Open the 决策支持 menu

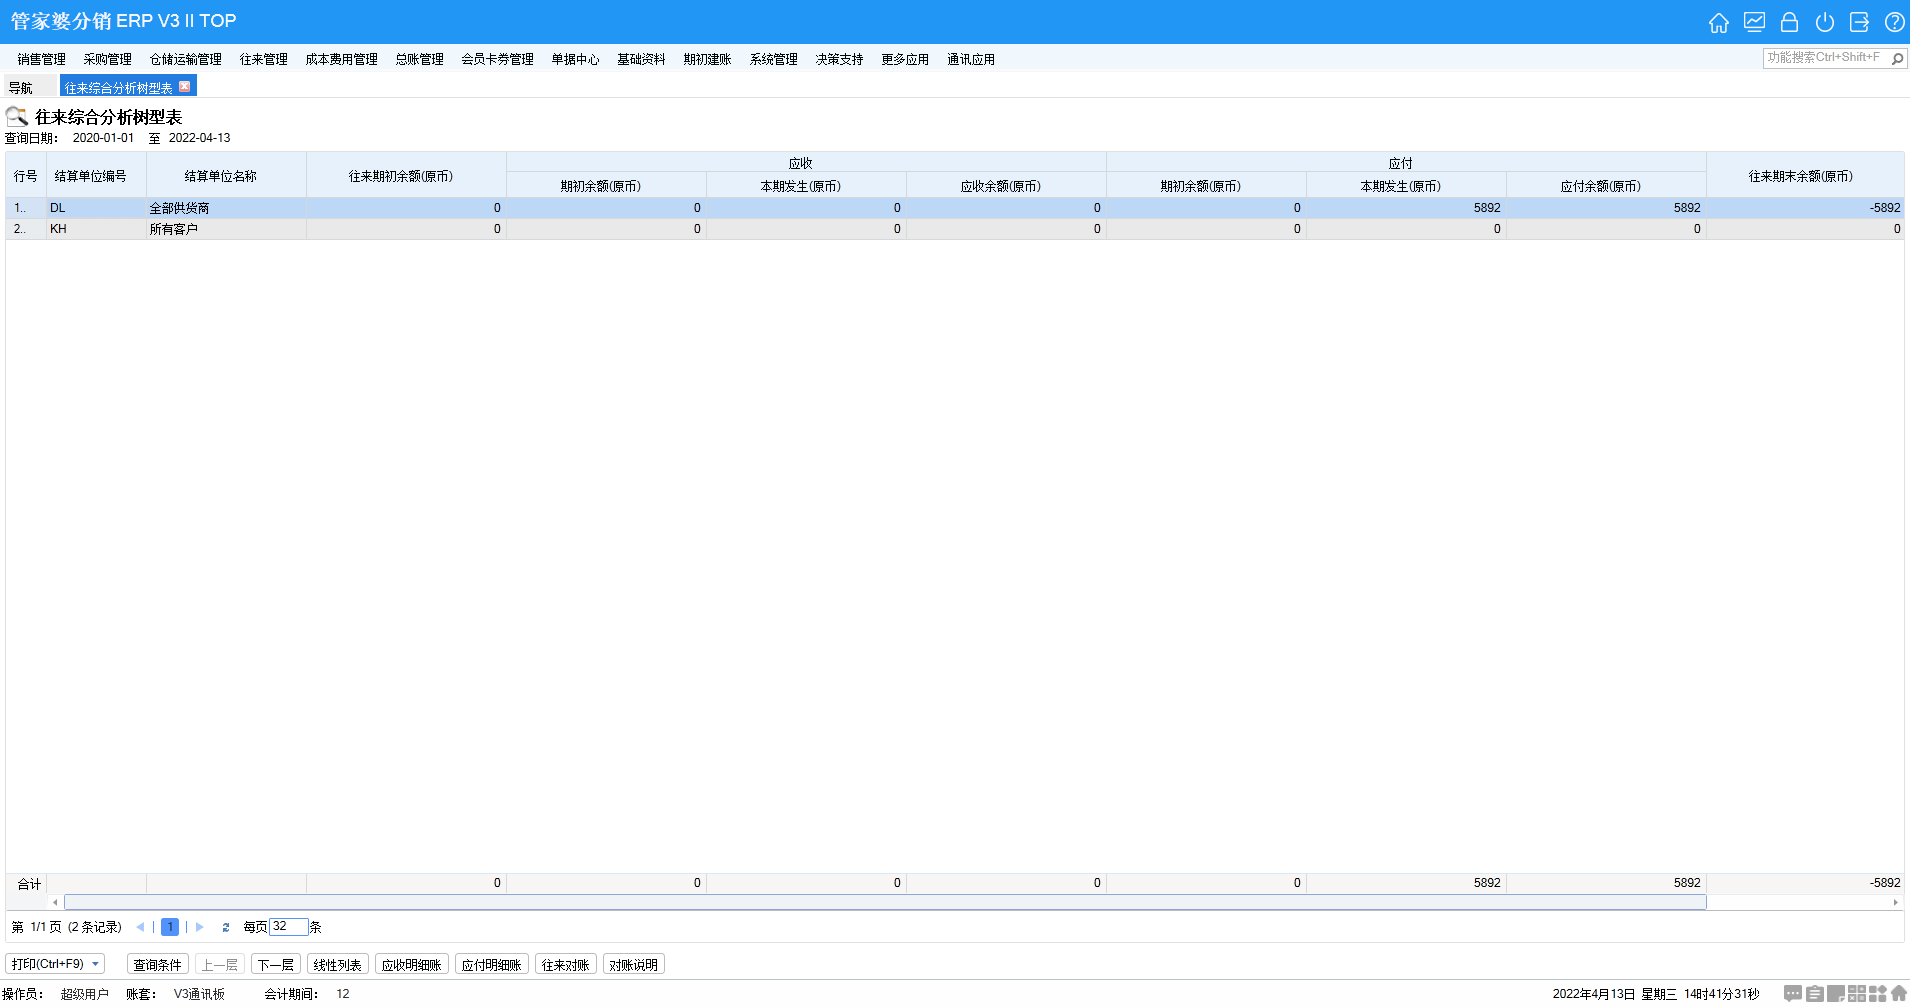(839, 59)
